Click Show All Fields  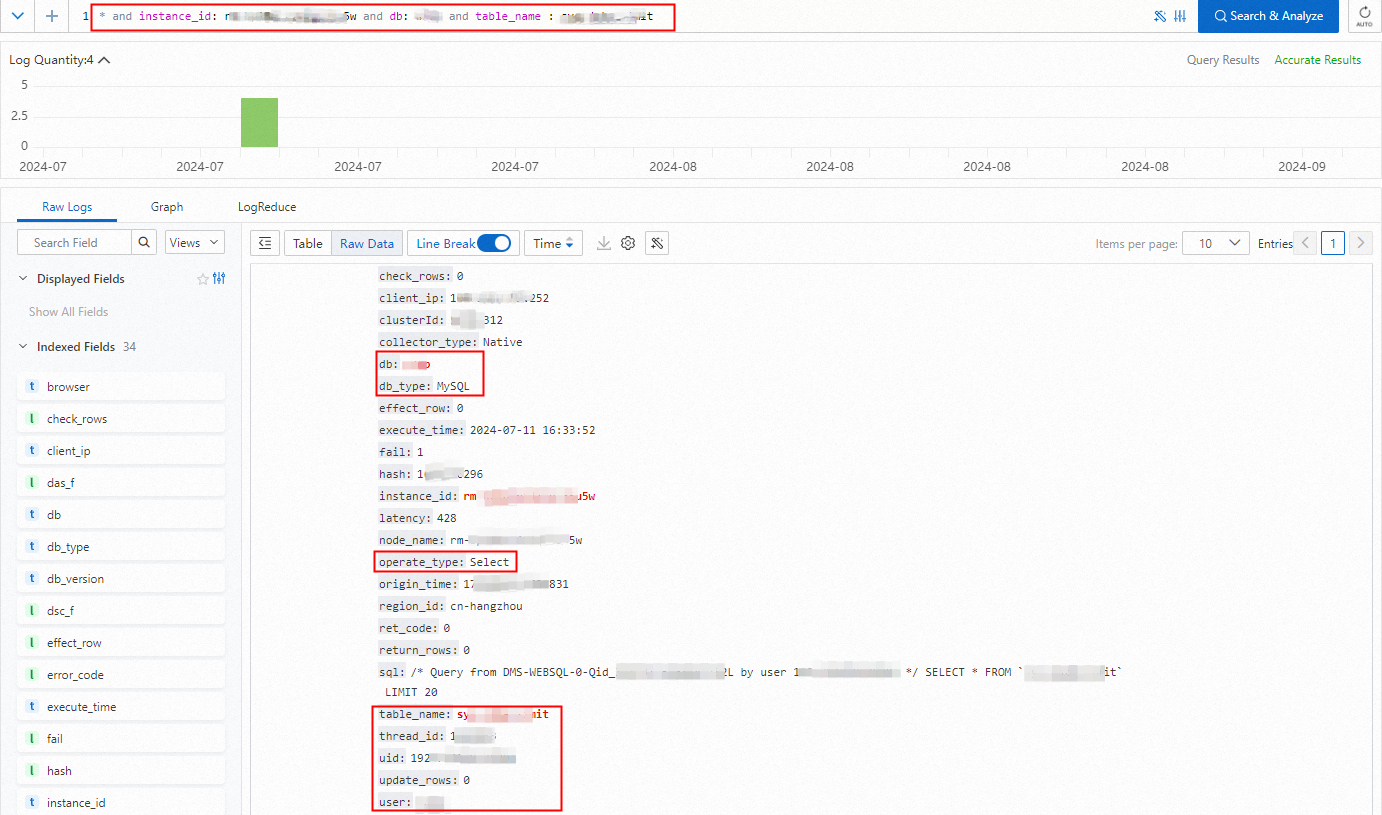(x=68, y=312)
